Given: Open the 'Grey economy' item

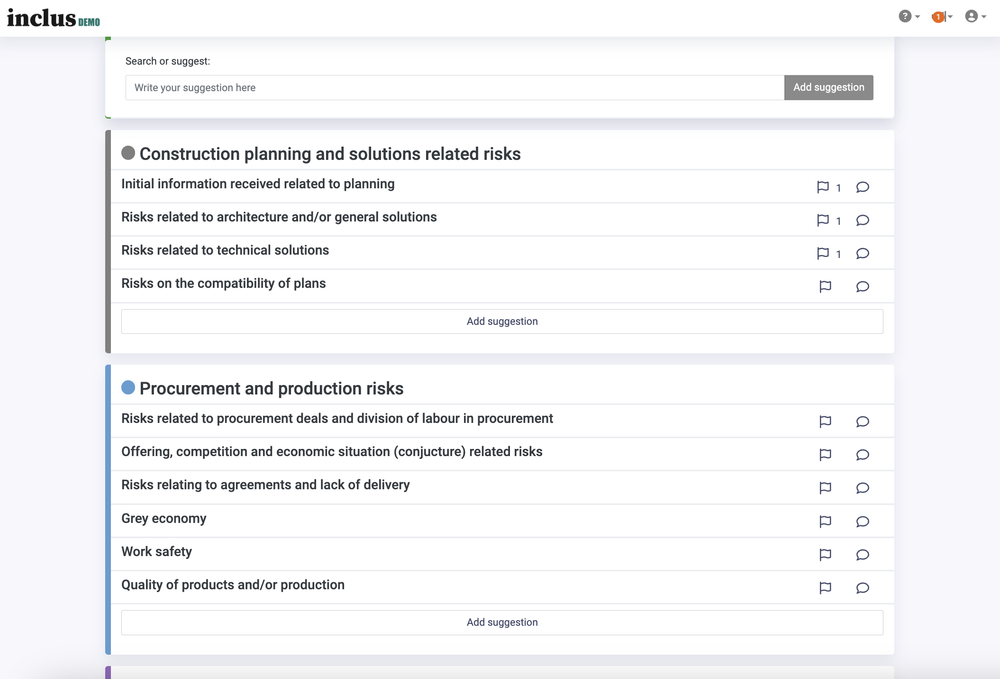Looking at the screenshot, I should coord(164,518).
